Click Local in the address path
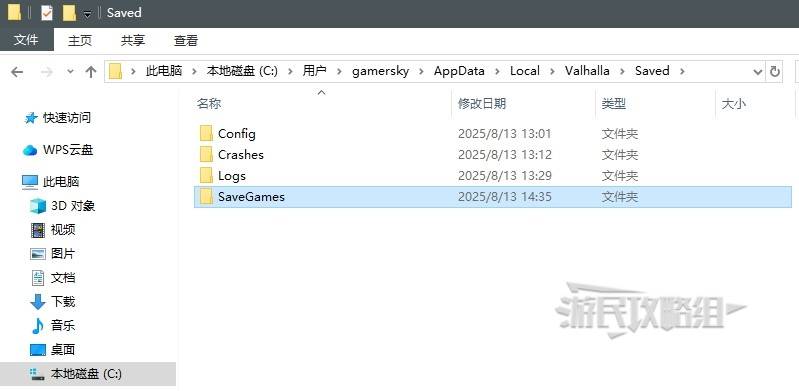Image resolution: width=799 pixels, height=391 pixels. coord(524,71)
